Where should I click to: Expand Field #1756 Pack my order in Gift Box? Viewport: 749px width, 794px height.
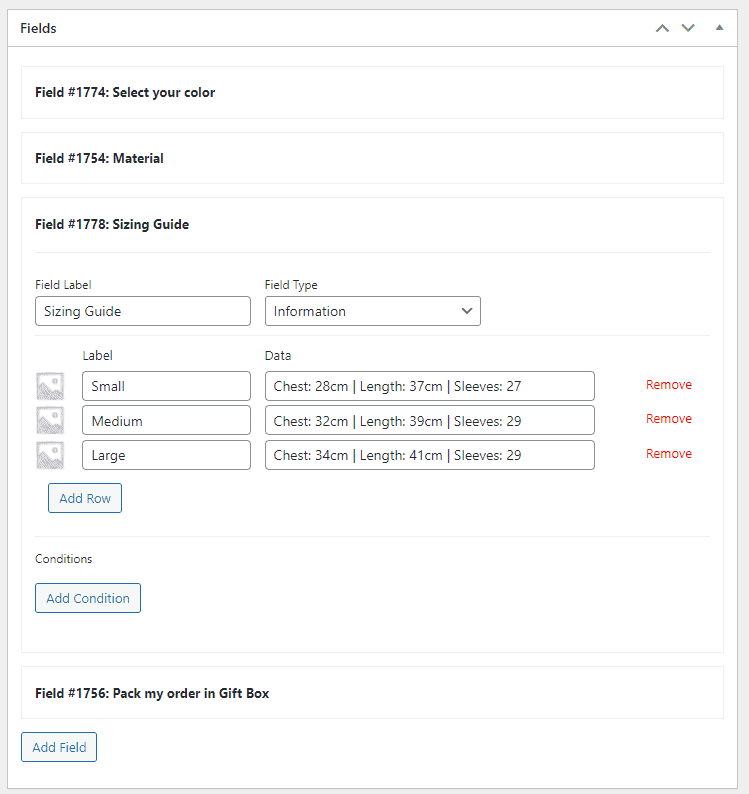[x=372, y=693]
